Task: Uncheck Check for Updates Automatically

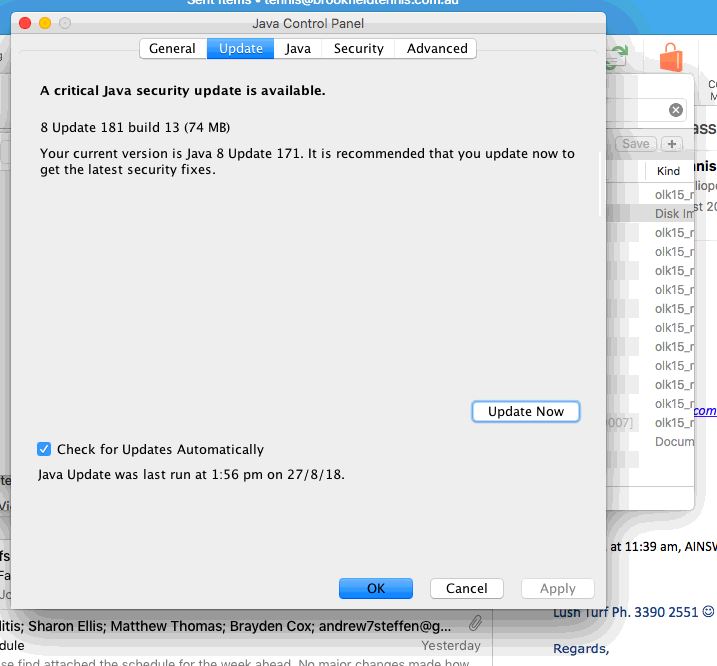Action: pyautogui.click(x=44, y=449)
